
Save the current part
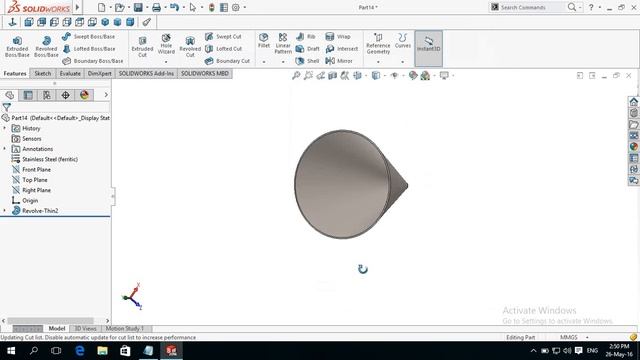click(x=138, y=7)
